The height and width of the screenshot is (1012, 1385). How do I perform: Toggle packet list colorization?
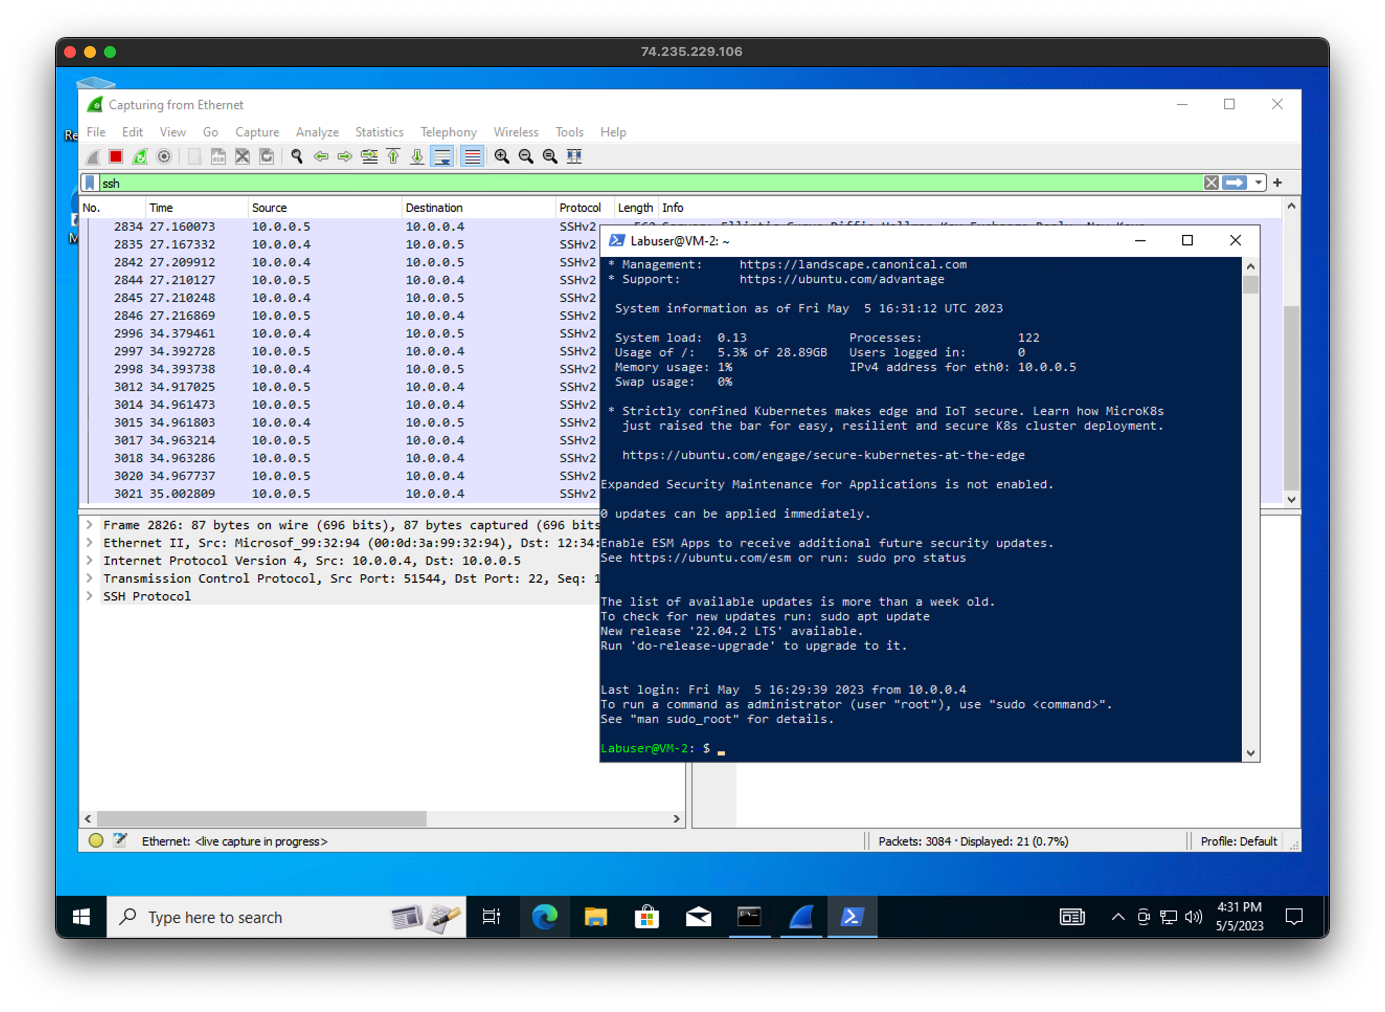[x=471, y=156]
